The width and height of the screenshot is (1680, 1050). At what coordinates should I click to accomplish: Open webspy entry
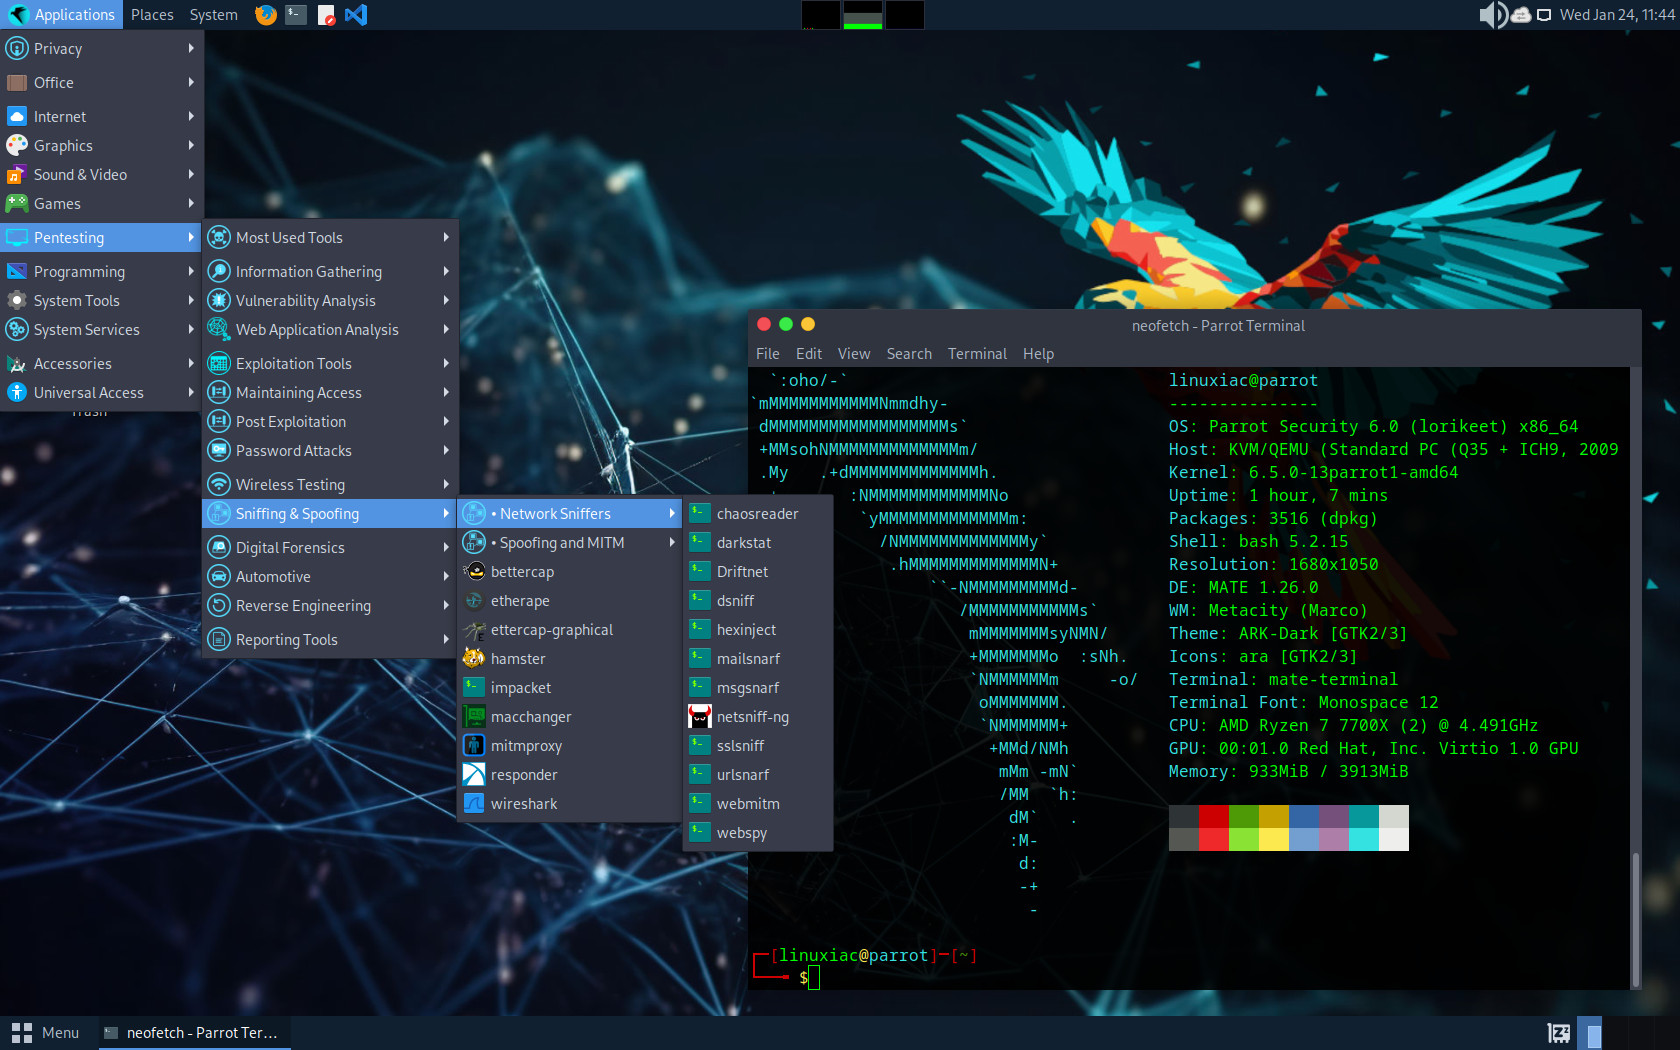[x=758, y=833]
